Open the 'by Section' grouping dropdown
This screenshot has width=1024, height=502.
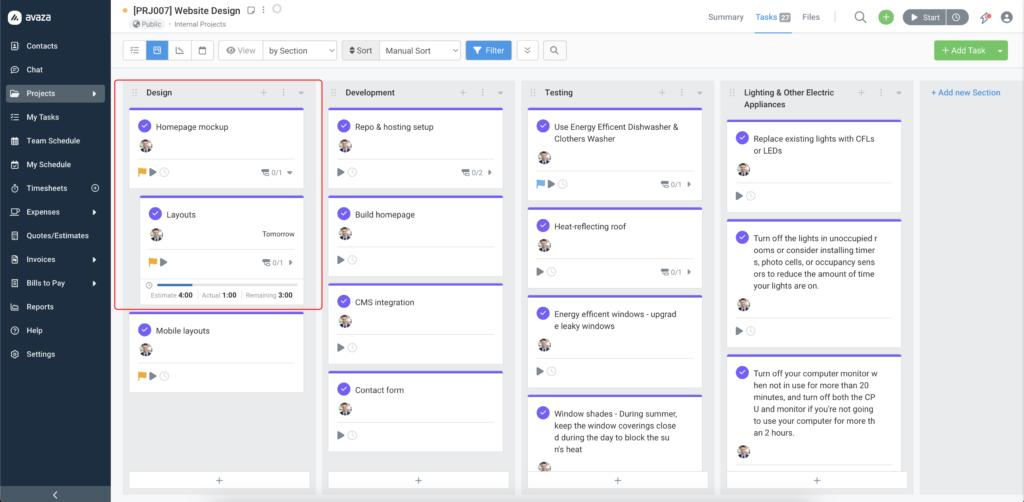(299, 50)
